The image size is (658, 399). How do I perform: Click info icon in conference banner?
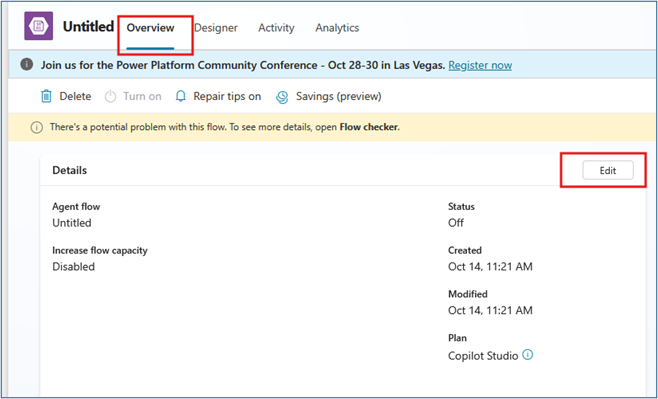tap(26, 65)
